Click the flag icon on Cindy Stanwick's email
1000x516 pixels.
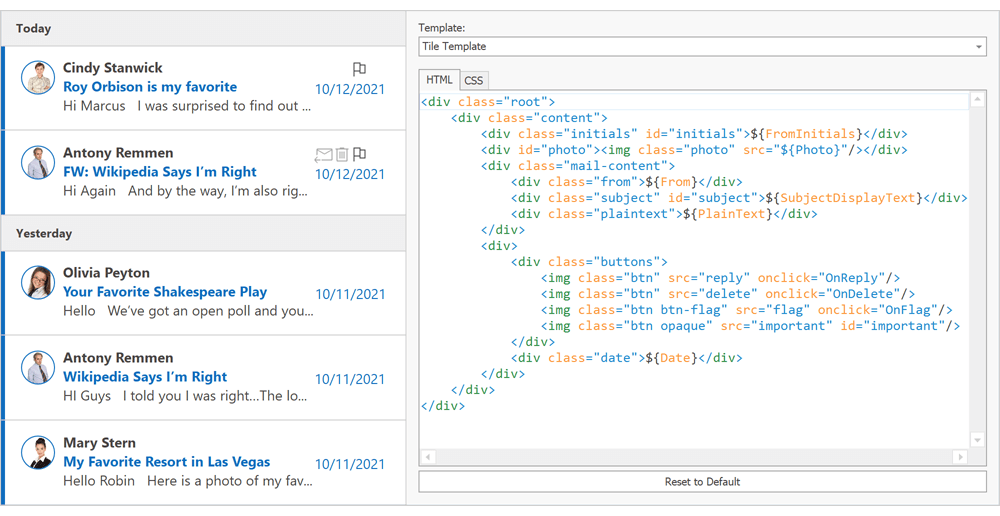tap(359, 69)
